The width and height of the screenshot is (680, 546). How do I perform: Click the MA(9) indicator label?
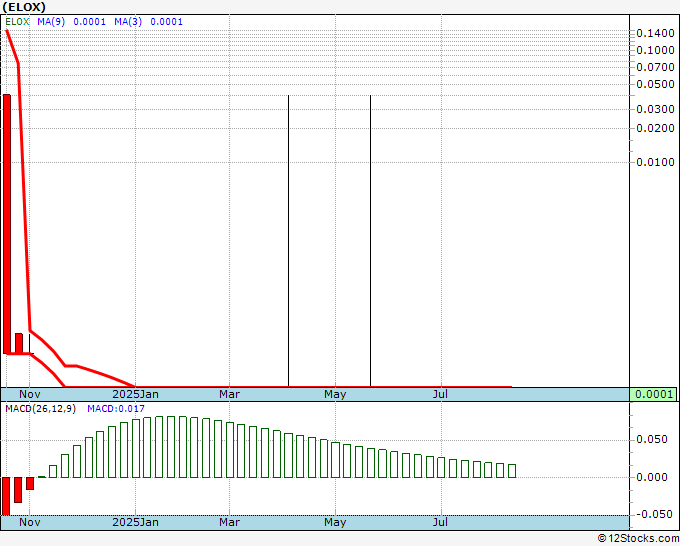pos(50,21)
